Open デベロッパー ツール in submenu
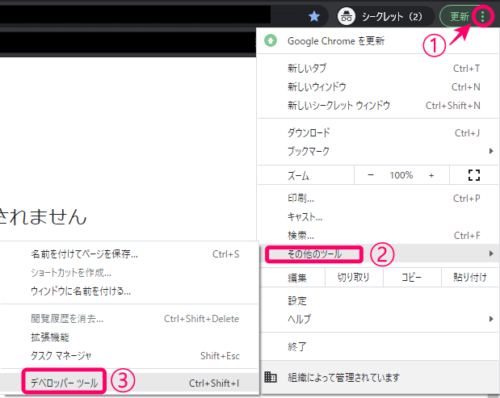500x398 pixels. tap(129, 383)
